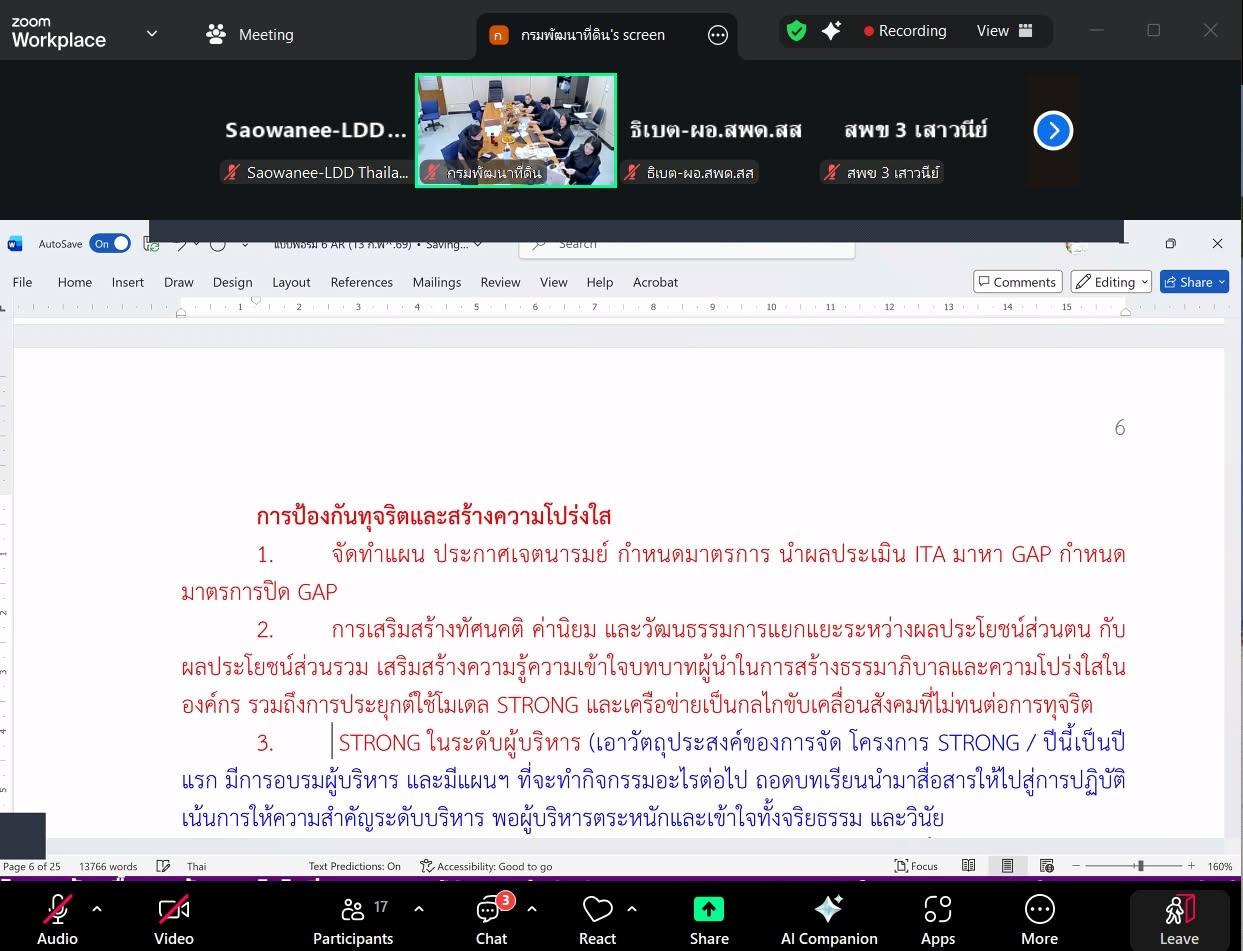The width and height of the screenshot is (1243, 951).
Task: Select the สพข 3 เสาวนีย์ participant tile
Action: tap(916, 130)
